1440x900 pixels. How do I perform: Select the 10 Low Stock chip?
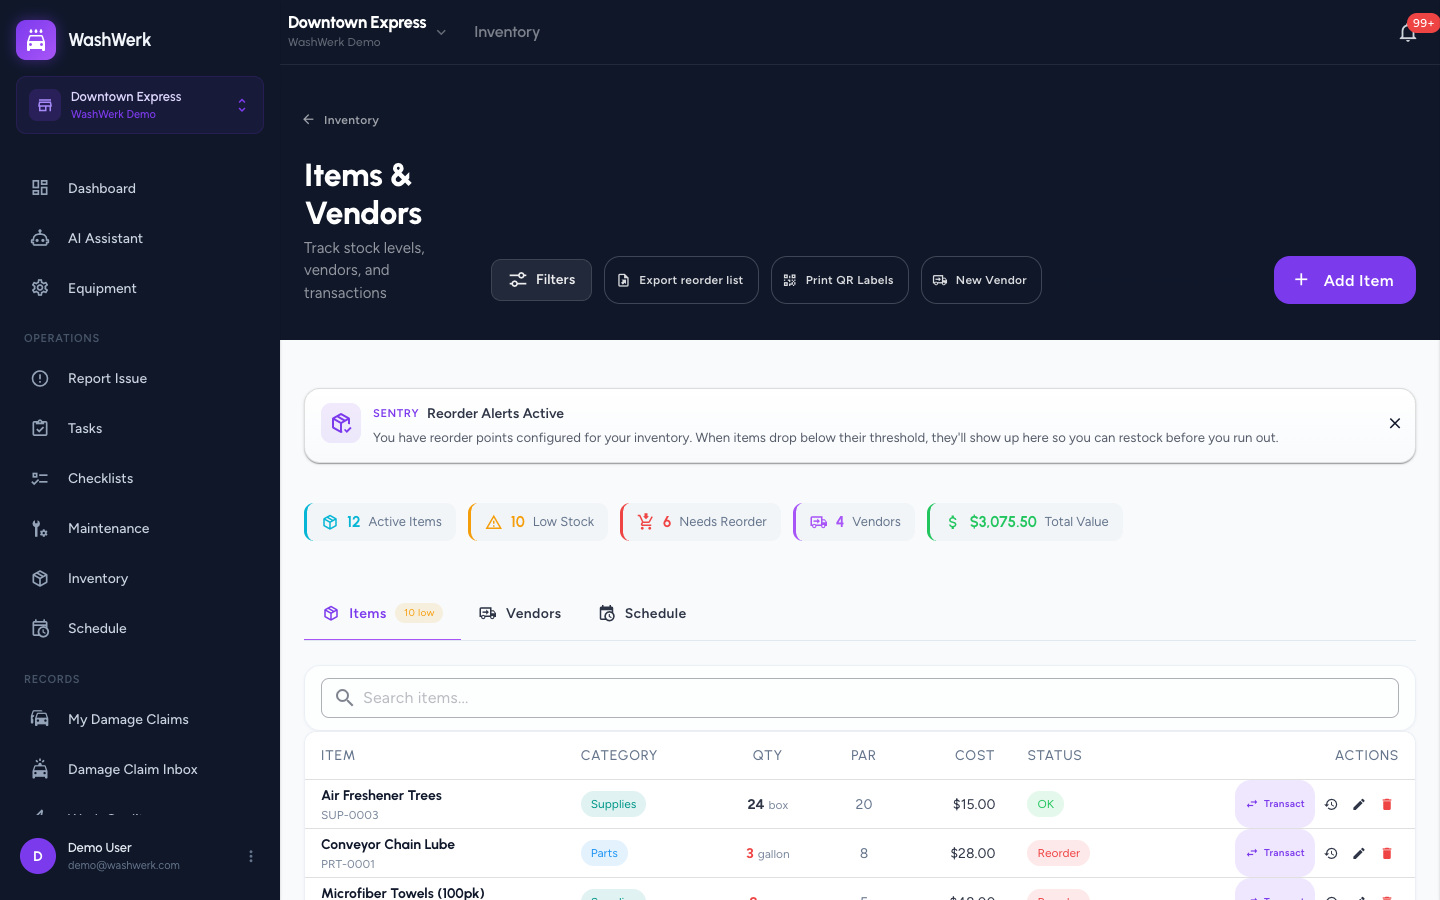538,522
